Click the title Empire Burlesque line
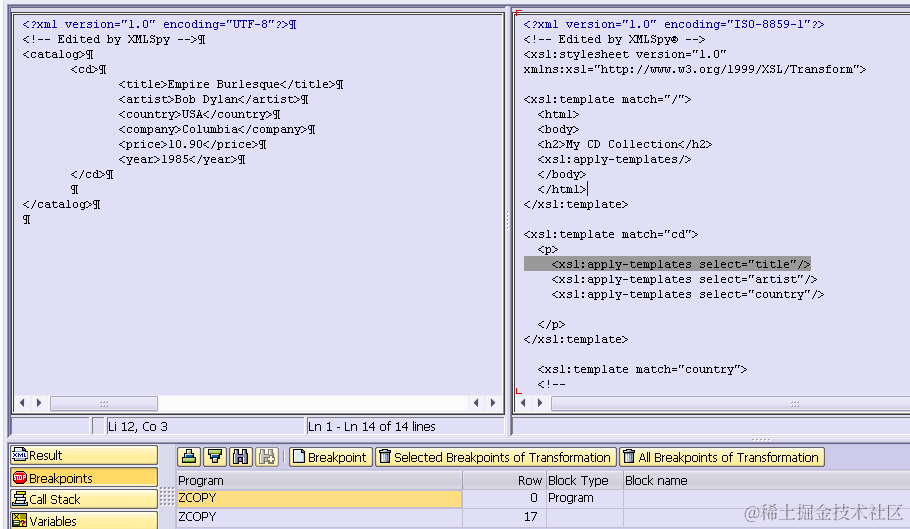Viewport: 910px width, 529px height. (x=230, y=84)
